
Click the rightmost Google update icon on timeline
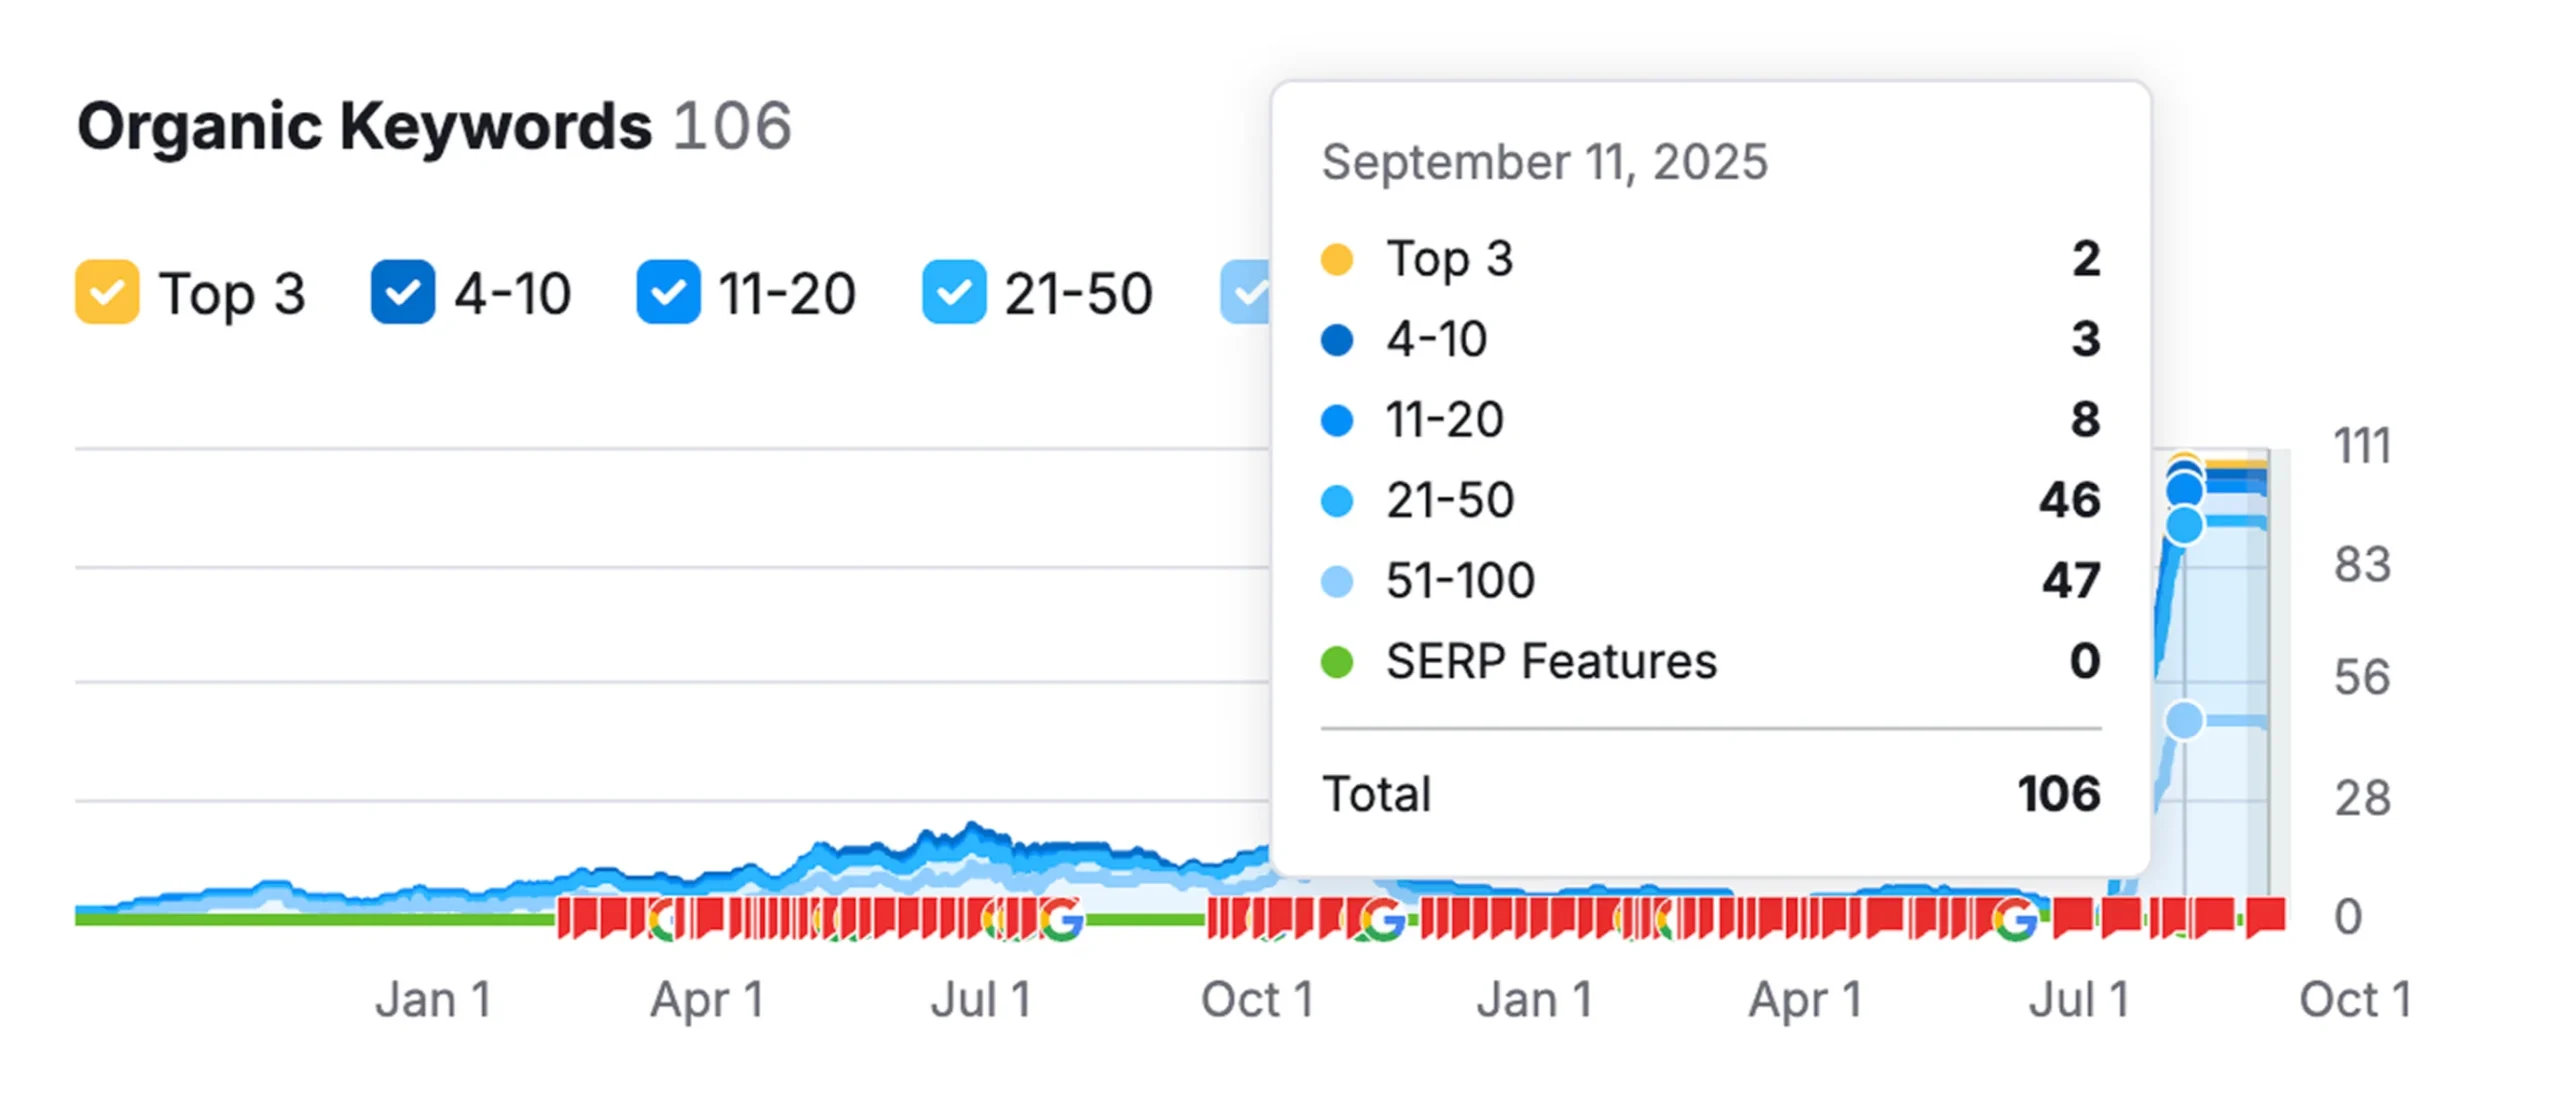tap(2014, 919)
